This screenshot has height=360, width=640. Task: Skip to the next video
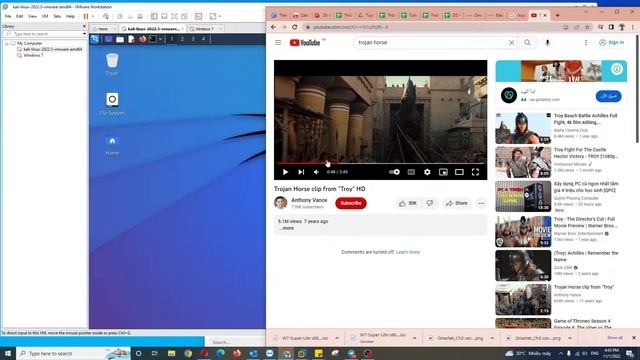301,172
